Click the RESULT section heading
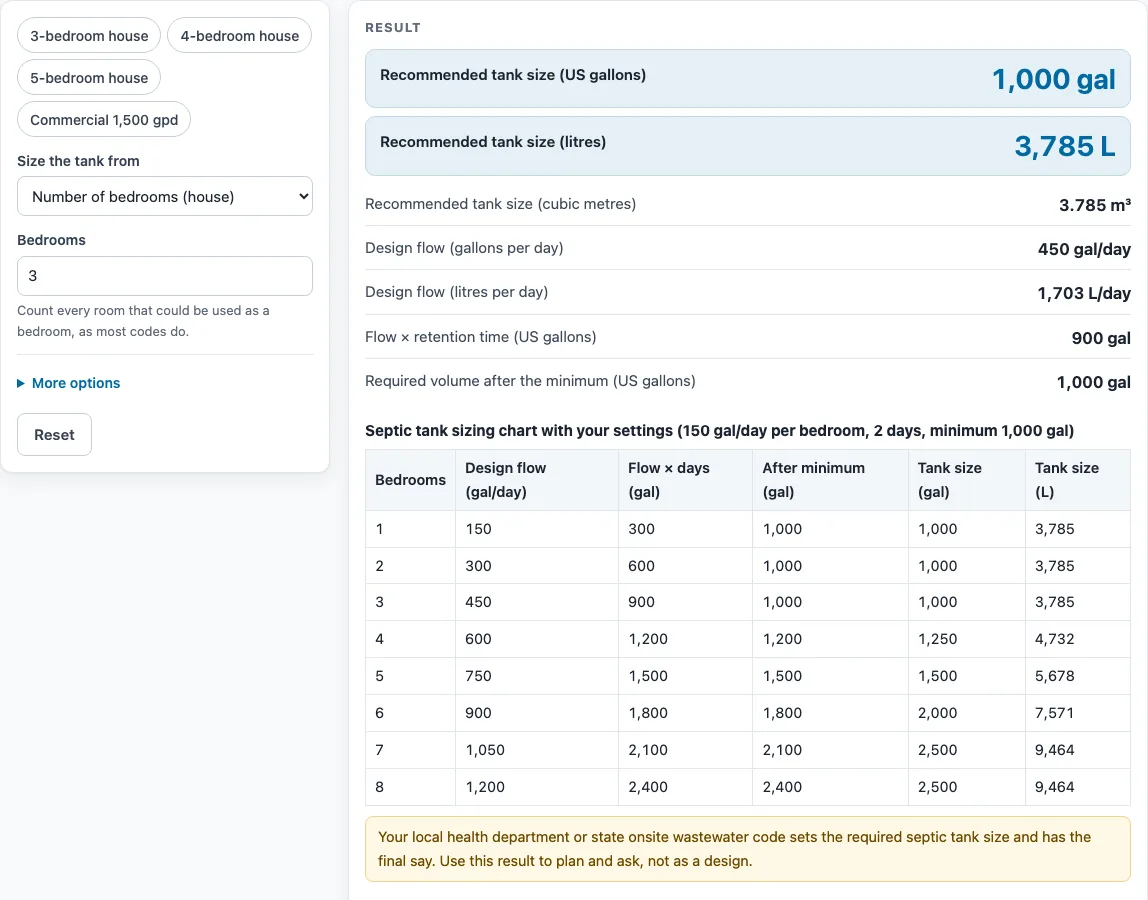Image resolution: width=1148 pixels, height=900 pixels. [x=392, y=27]
